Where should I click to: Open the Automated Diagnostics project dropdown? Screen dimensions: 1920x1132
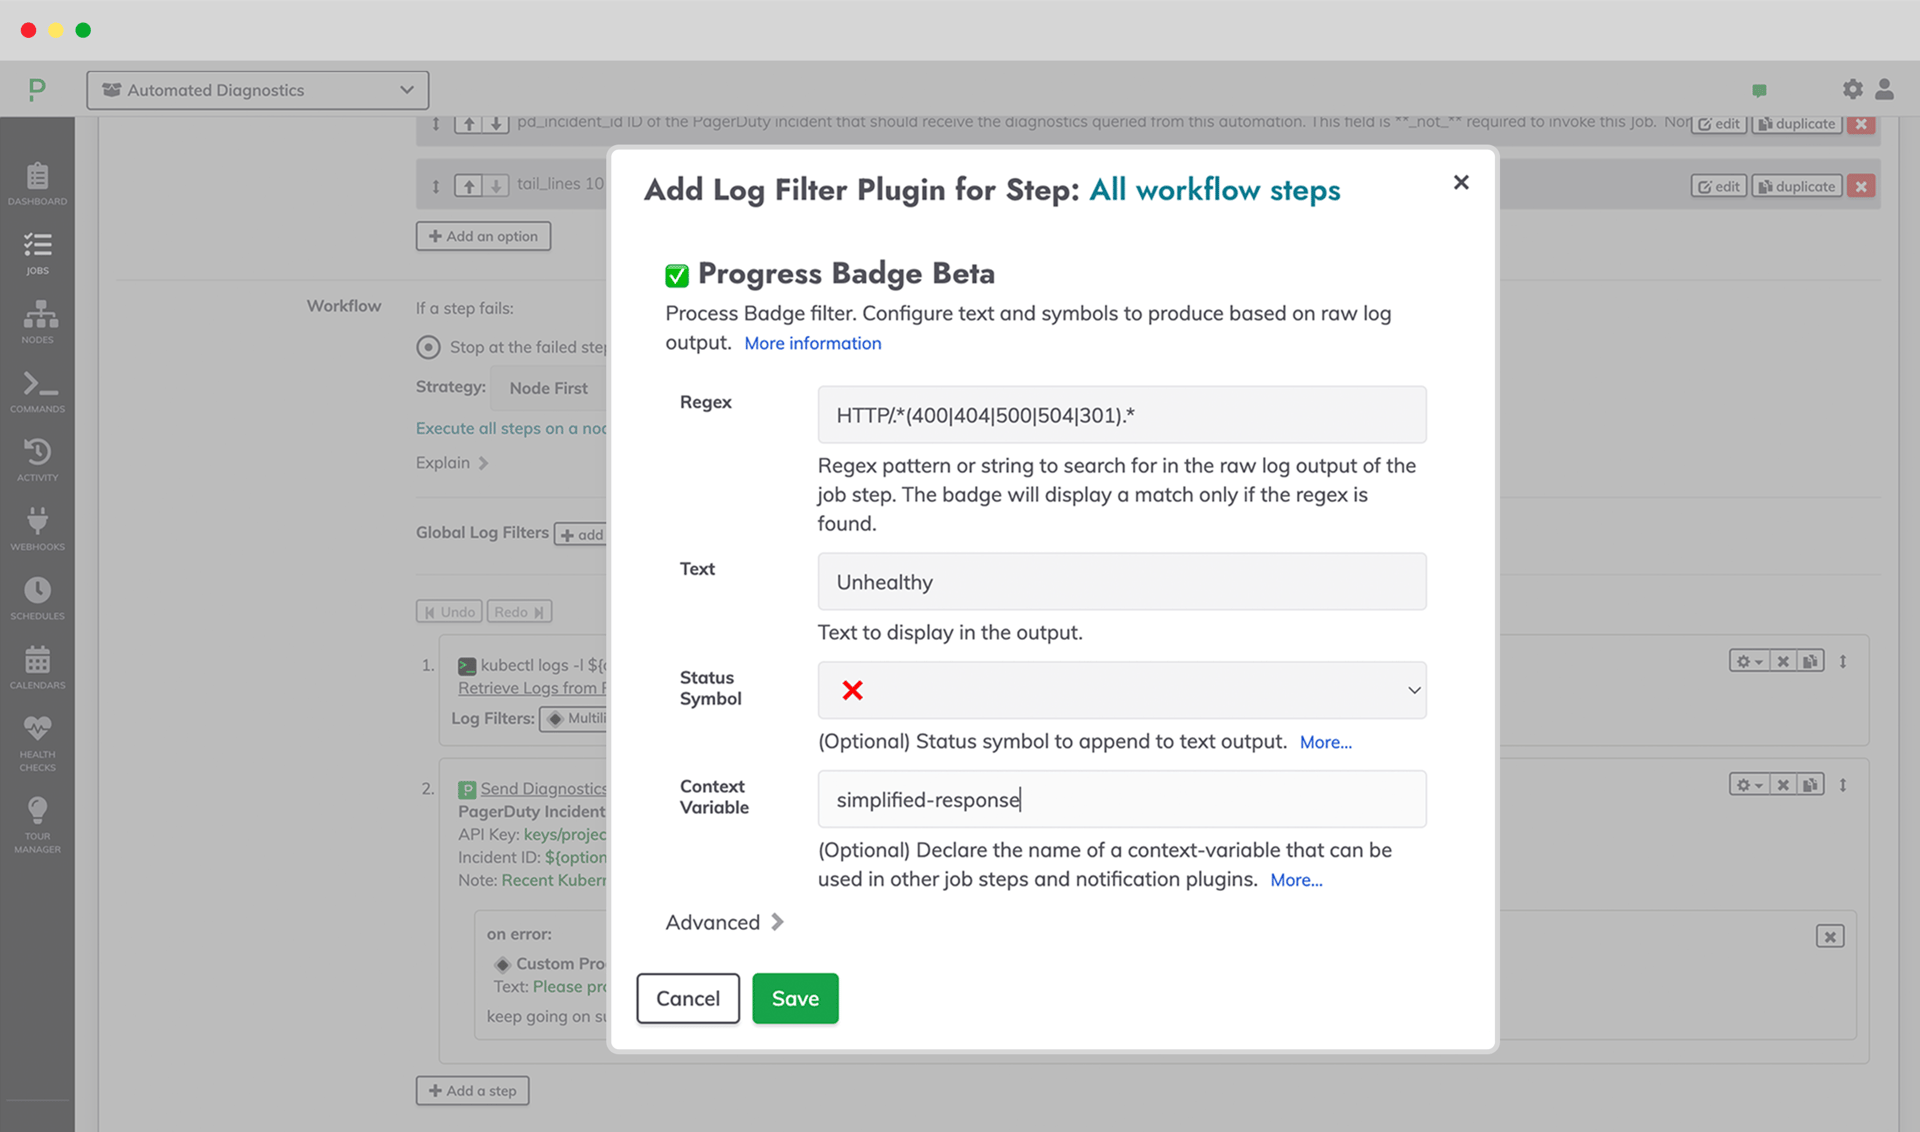point(258,90)
